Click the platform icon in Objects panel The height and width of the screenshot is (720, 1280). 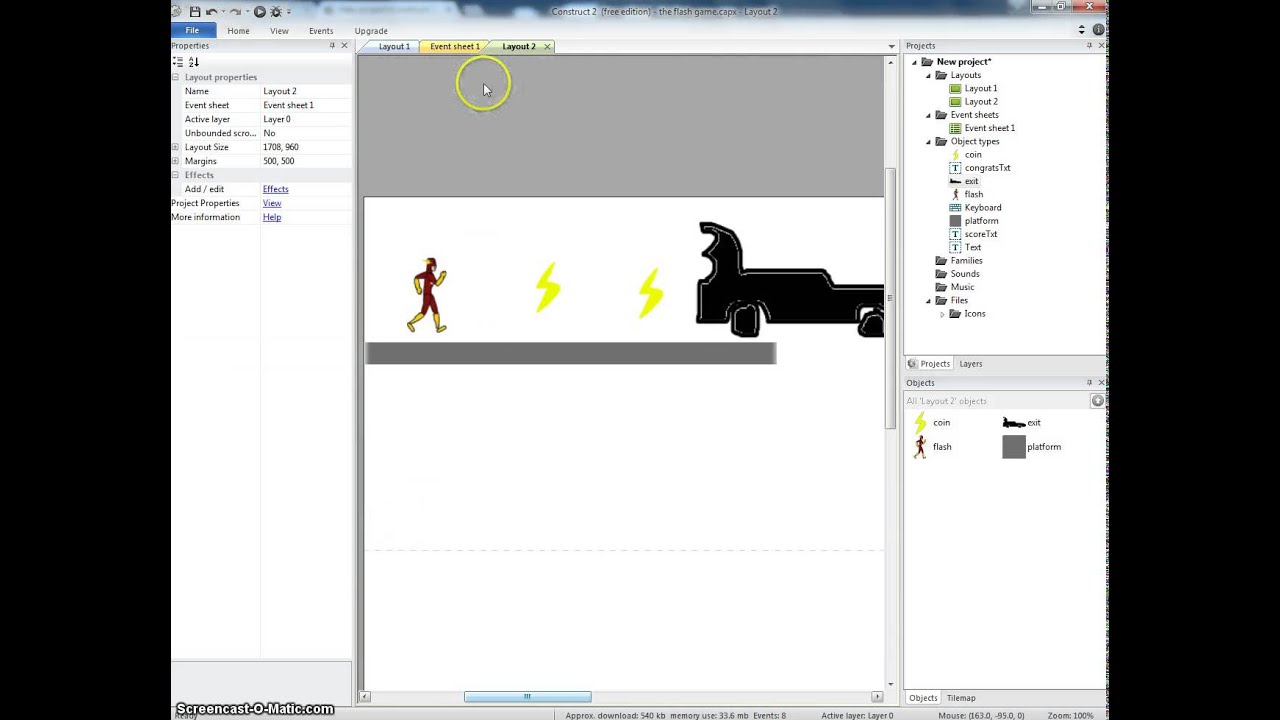pos(1014,447)
